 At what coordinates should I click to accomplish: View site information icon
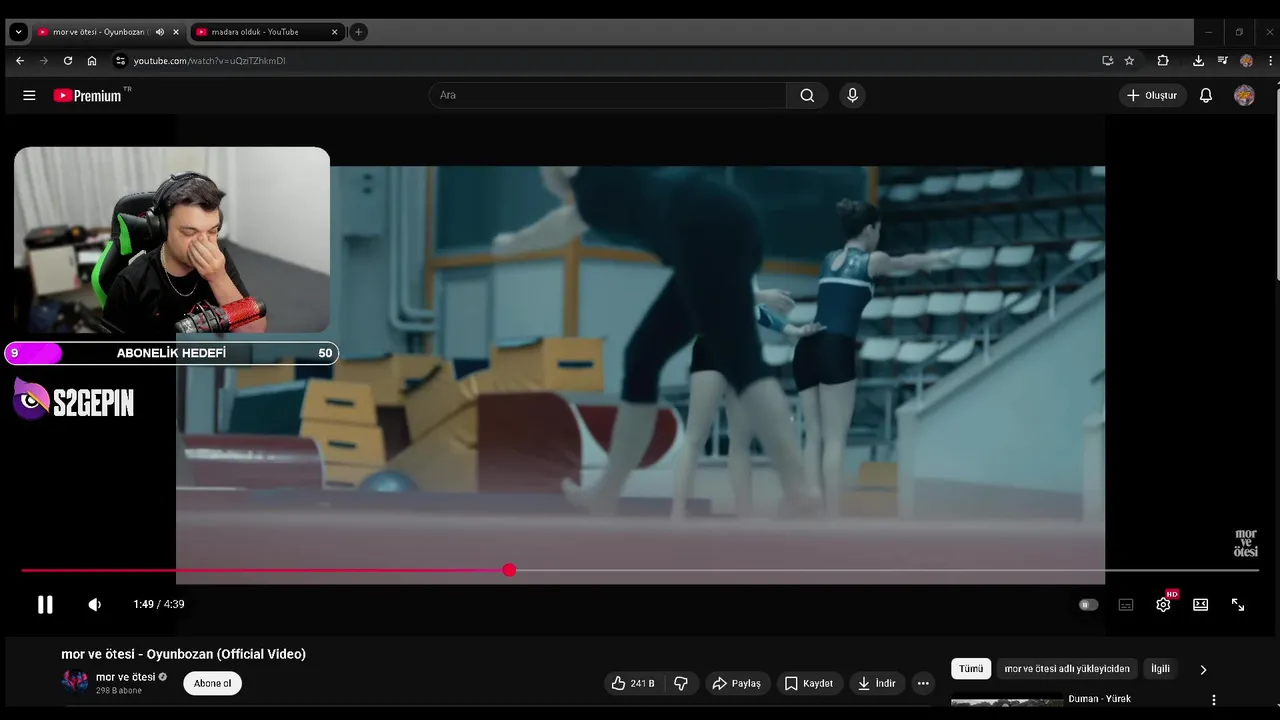[120, 61]
